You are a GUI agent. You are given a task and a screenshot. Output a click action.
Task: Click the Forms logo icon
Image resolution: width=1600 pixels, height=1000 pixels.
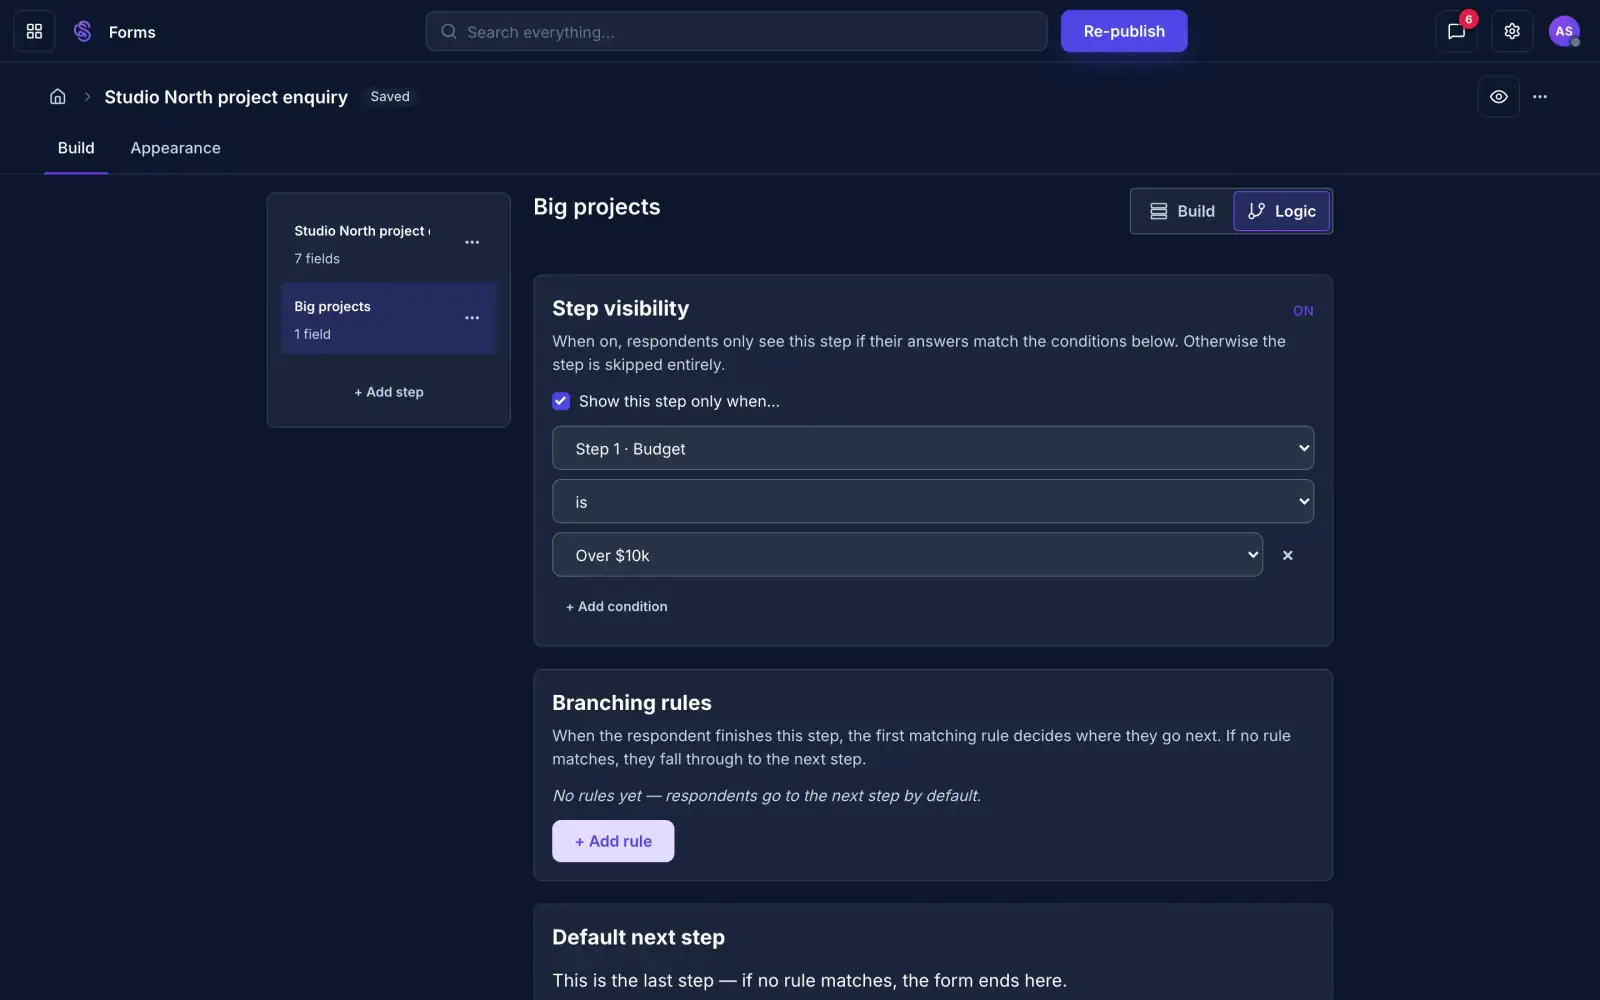(83, 31)
